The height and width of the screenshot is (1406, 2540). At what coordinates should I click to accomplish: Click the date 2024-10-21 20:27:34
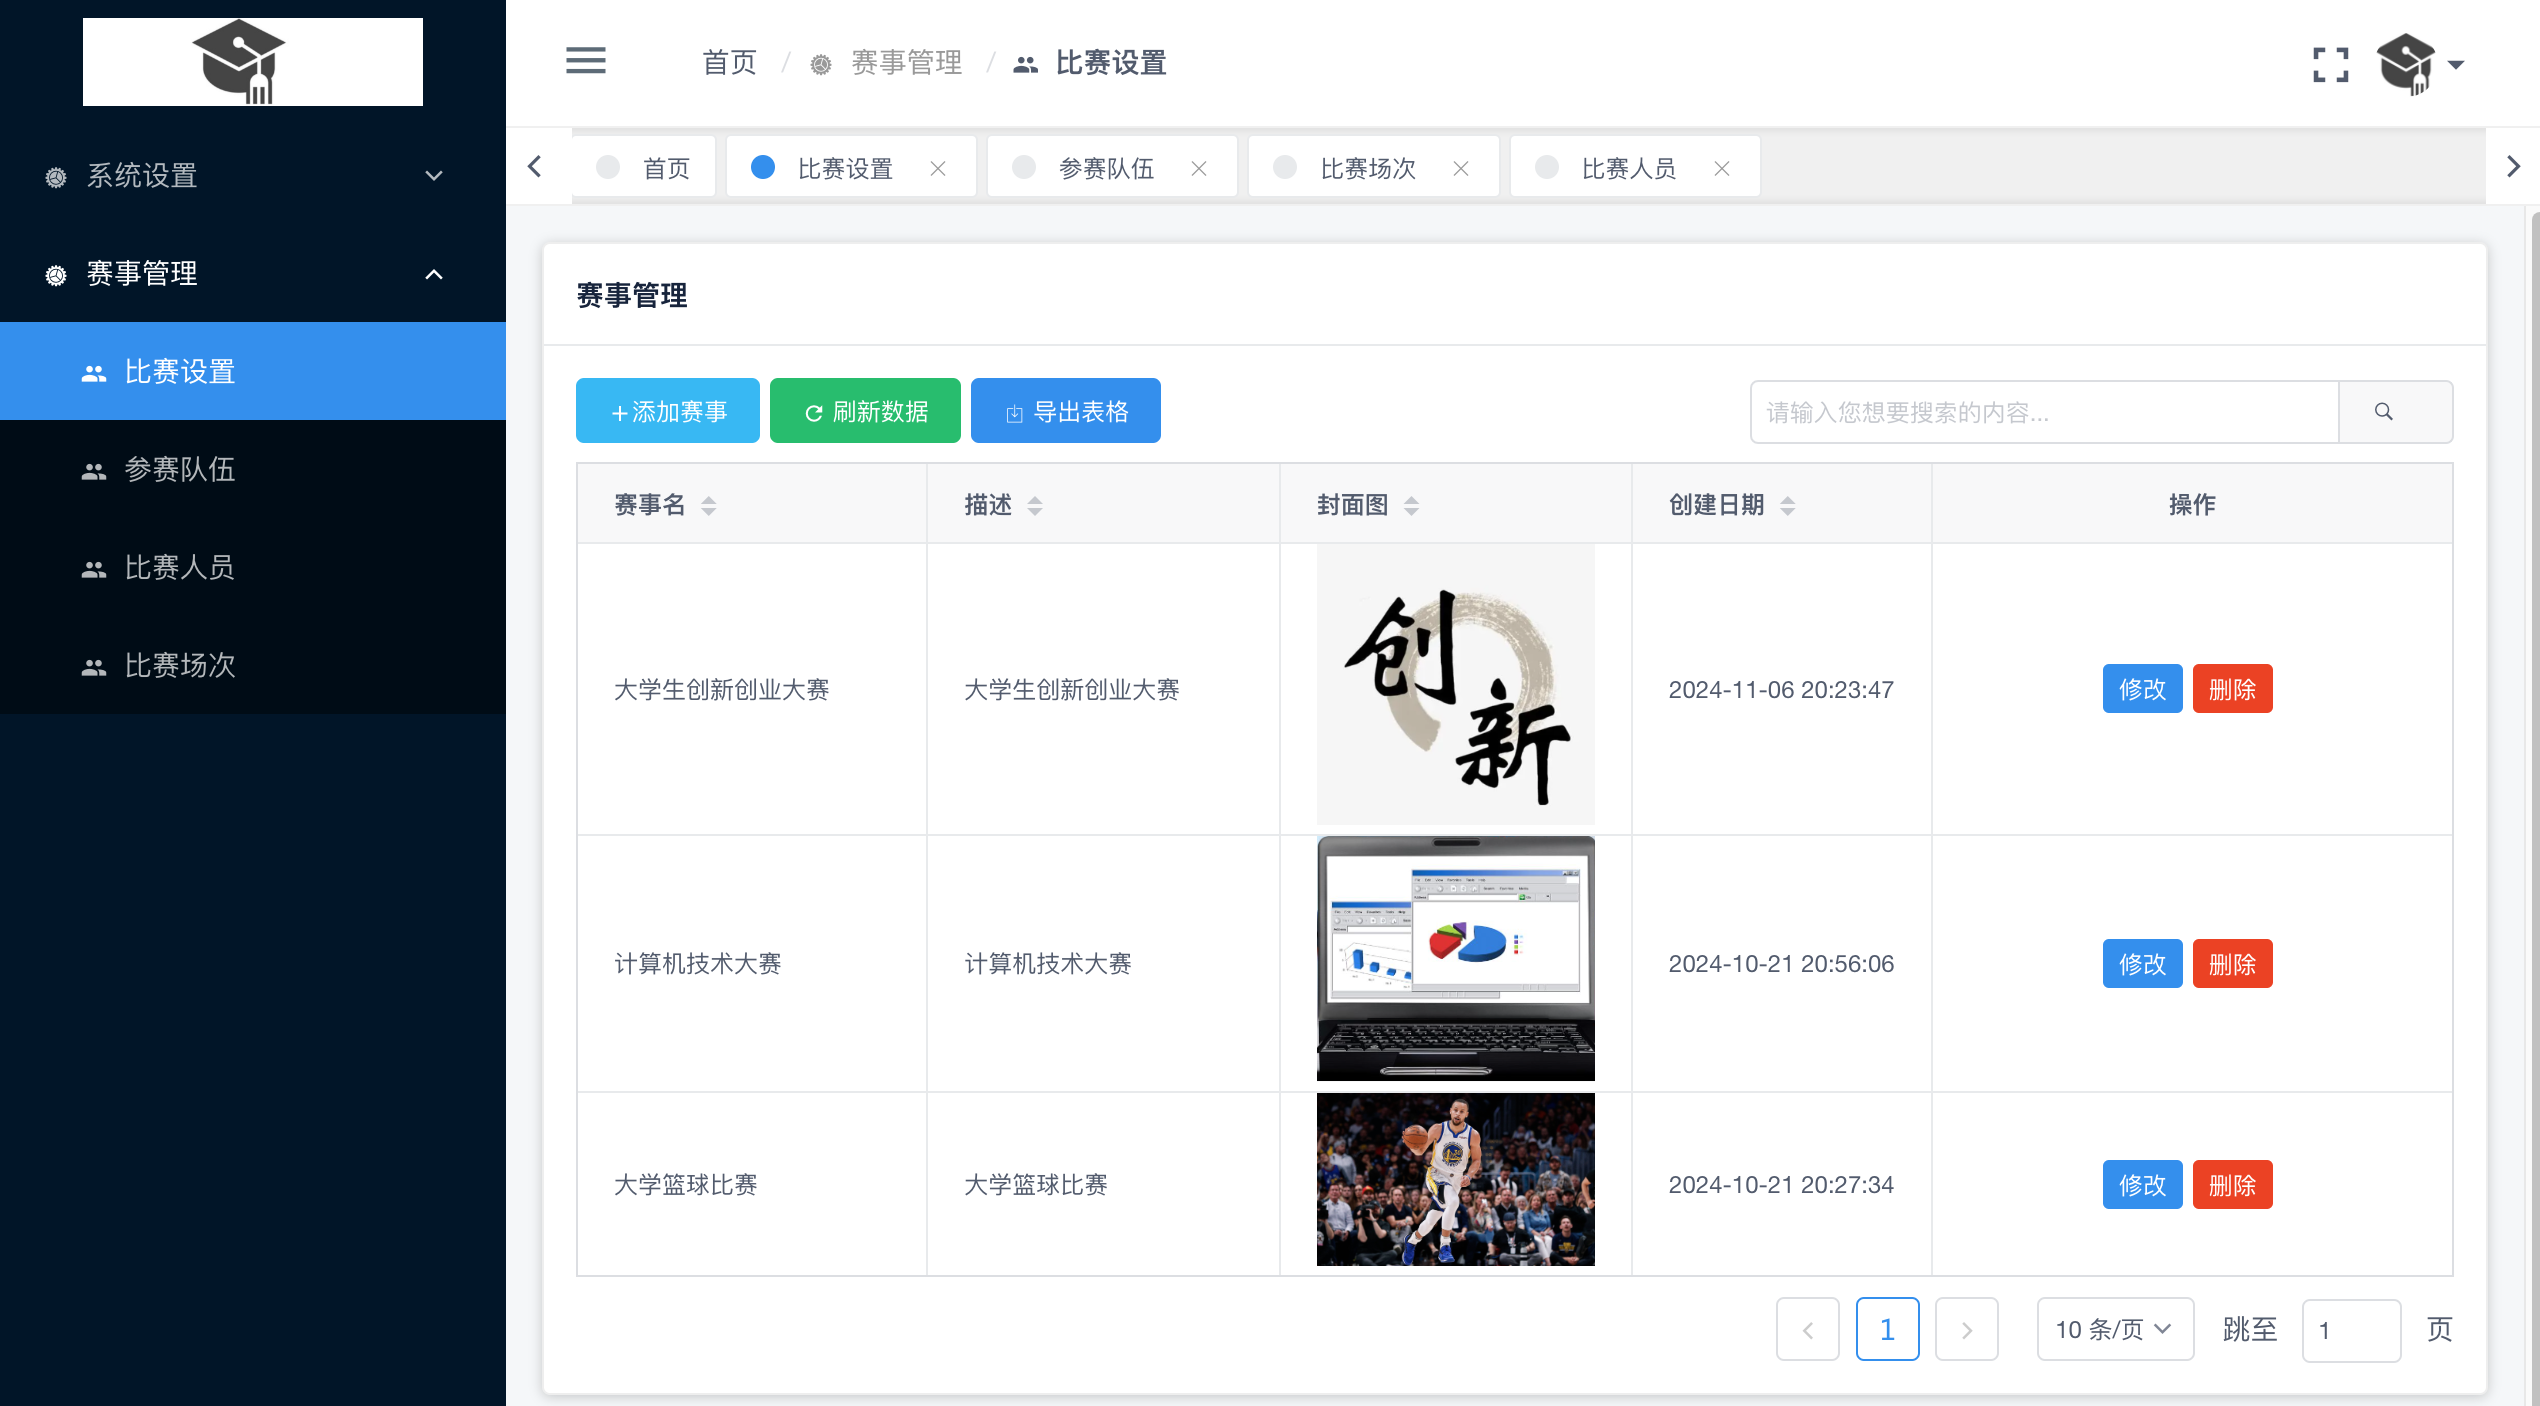[x=1781, y=1184]
